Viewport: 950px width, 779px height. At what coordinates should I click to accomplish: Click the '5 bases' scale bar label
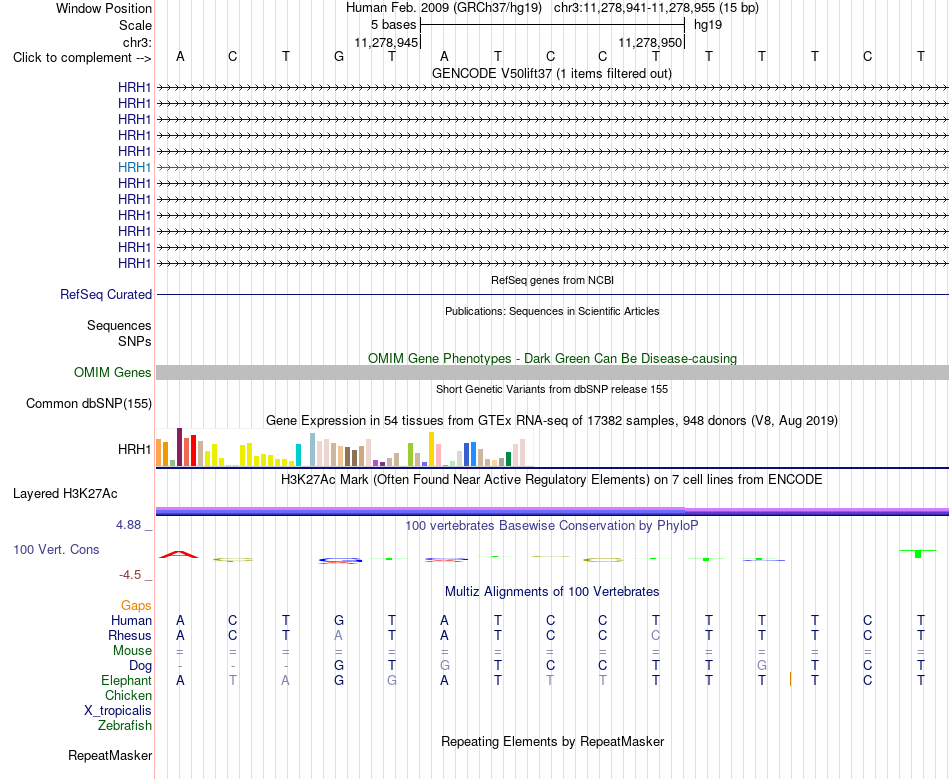point(393,25)
